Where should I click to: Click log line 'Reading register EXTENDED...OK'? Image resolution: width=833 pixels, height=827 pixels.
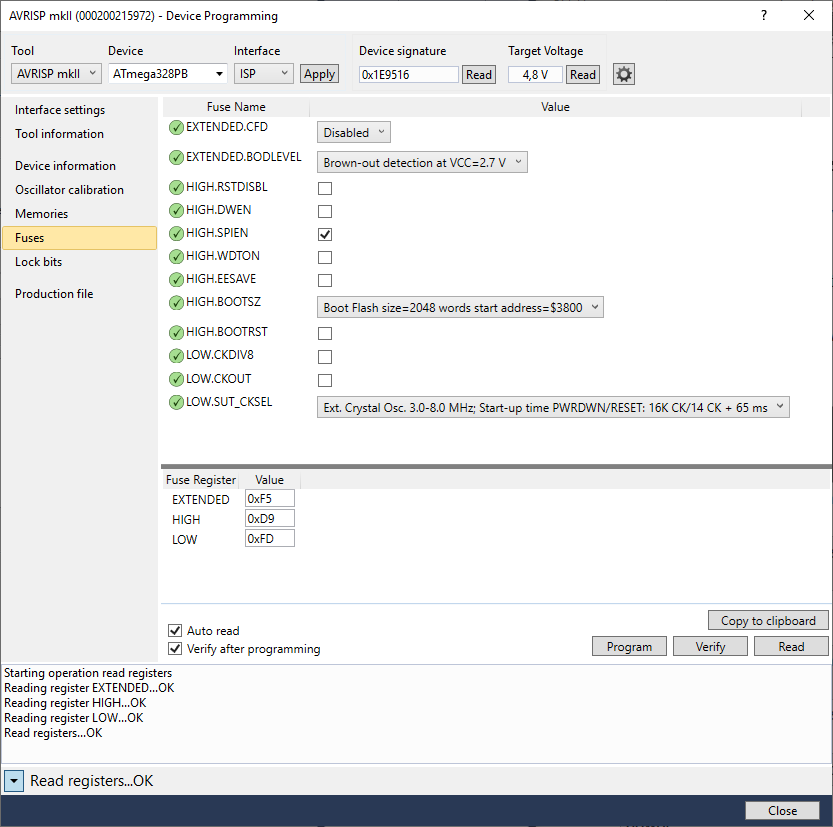[x=89, y=688]
